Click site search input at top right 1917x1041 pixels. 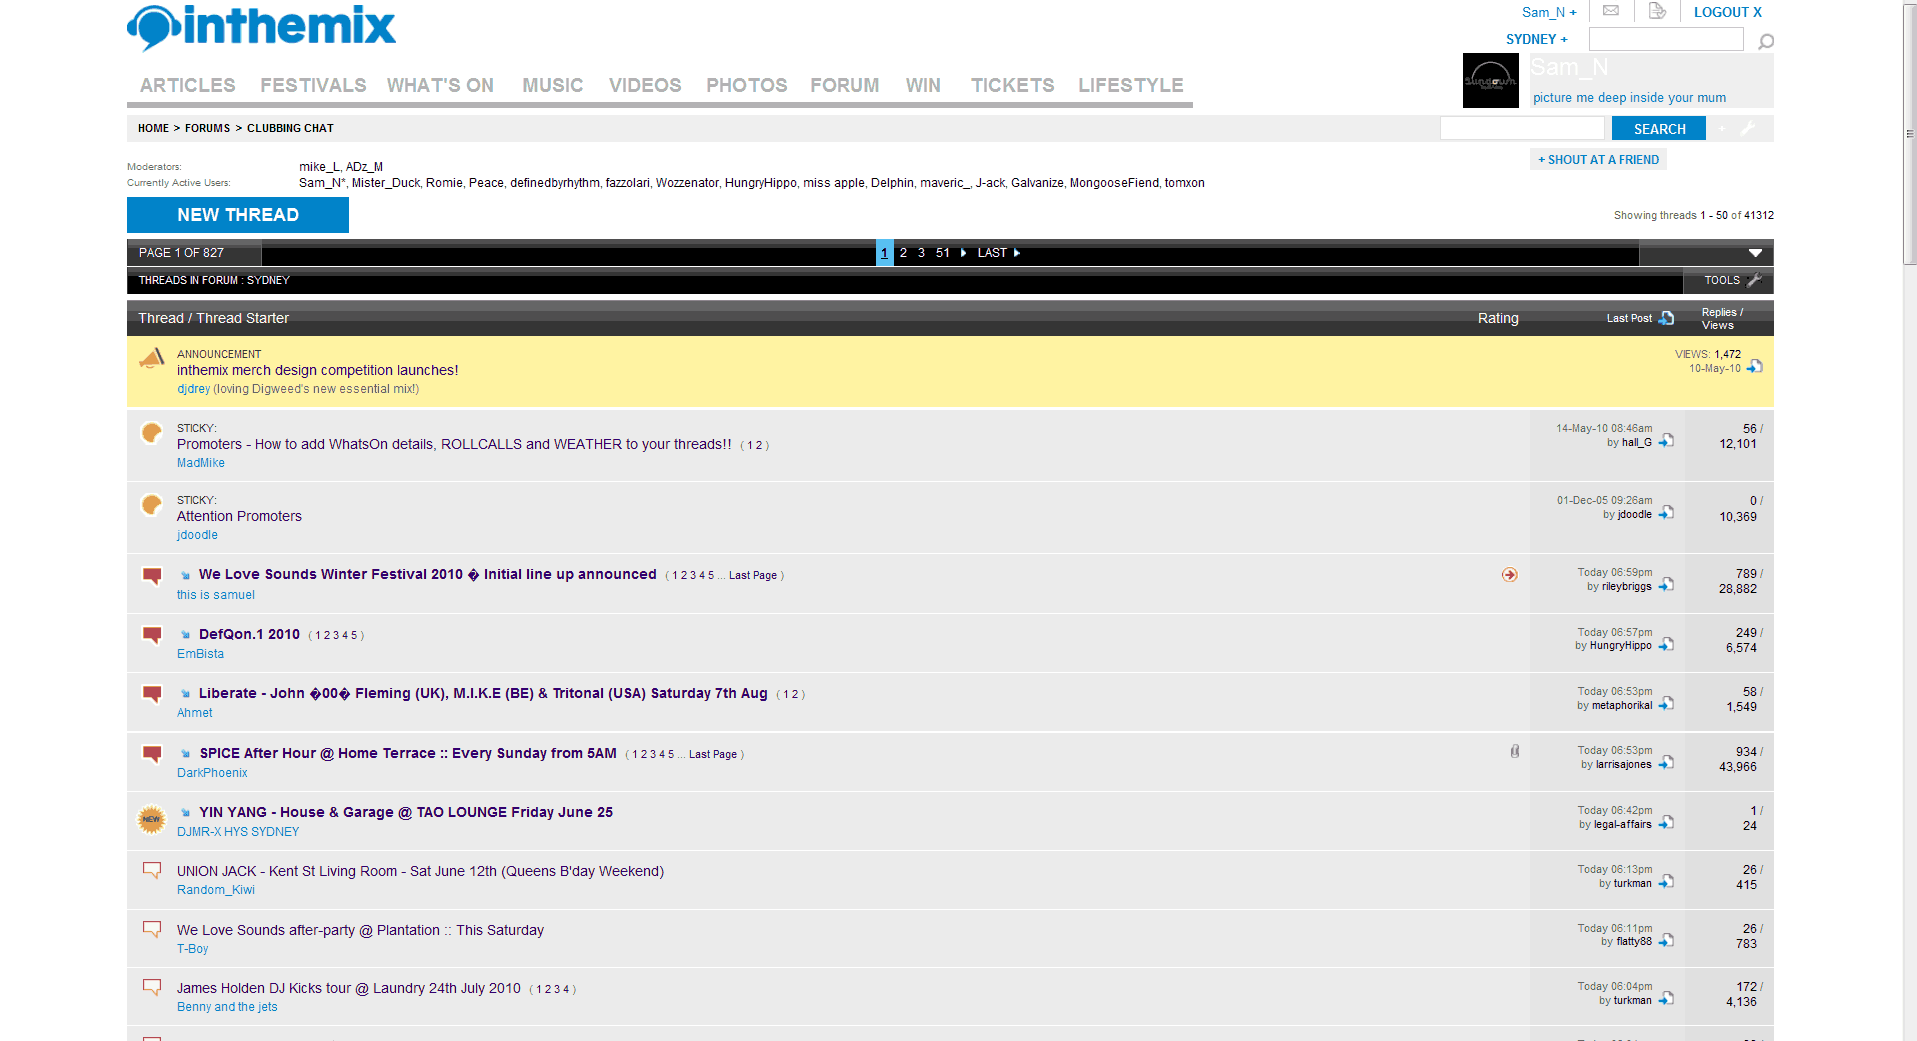[1666, 39]
